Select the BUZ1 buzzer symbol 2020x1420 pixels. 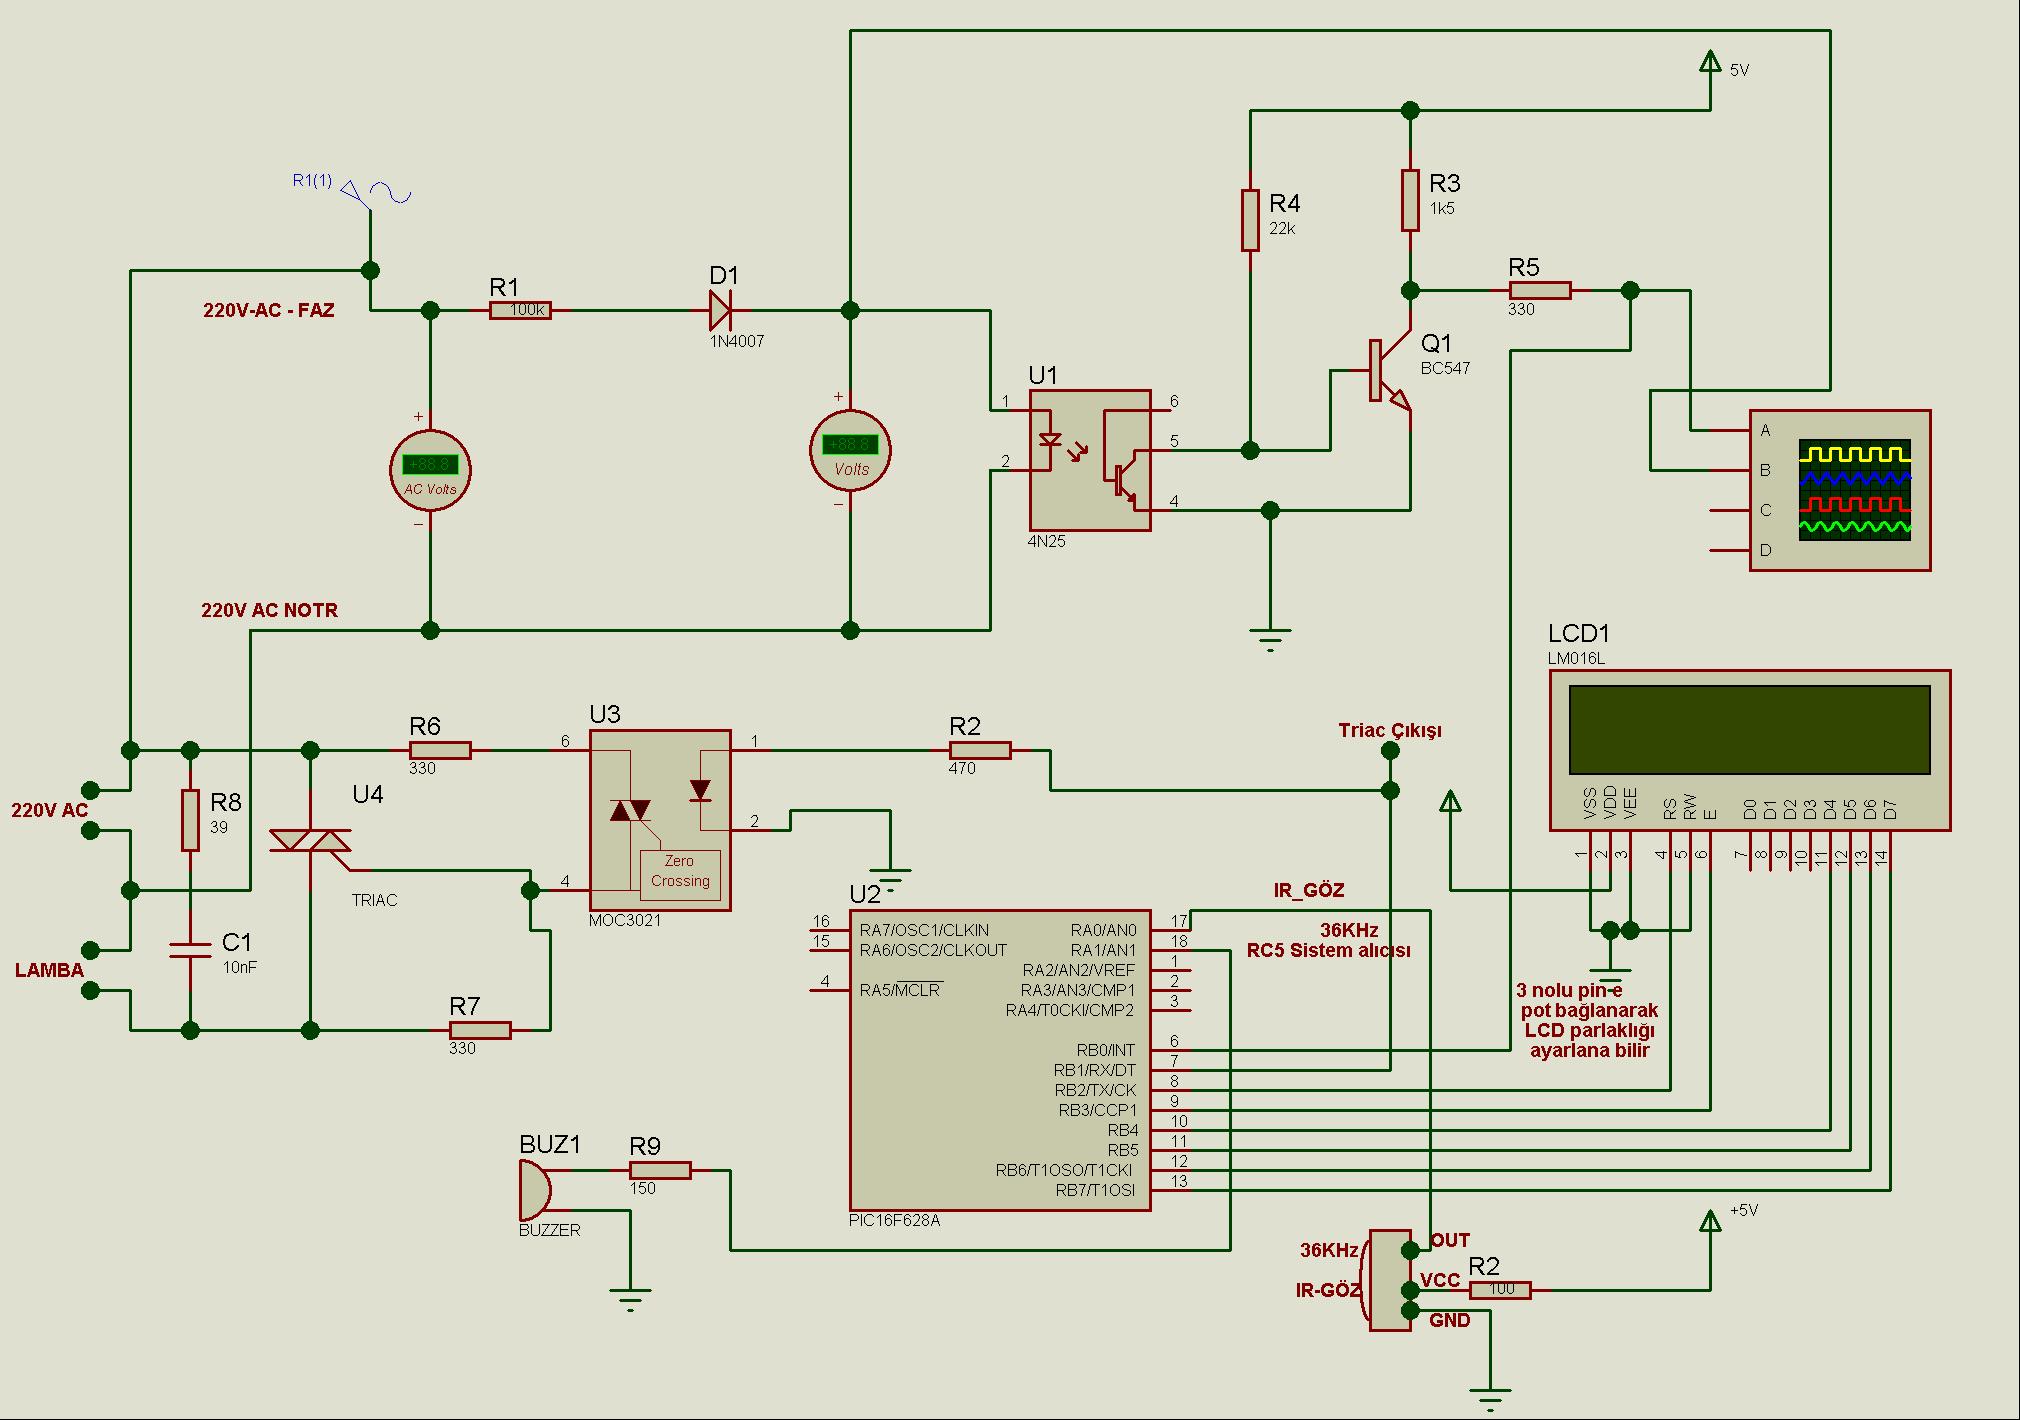(535, 1190)
